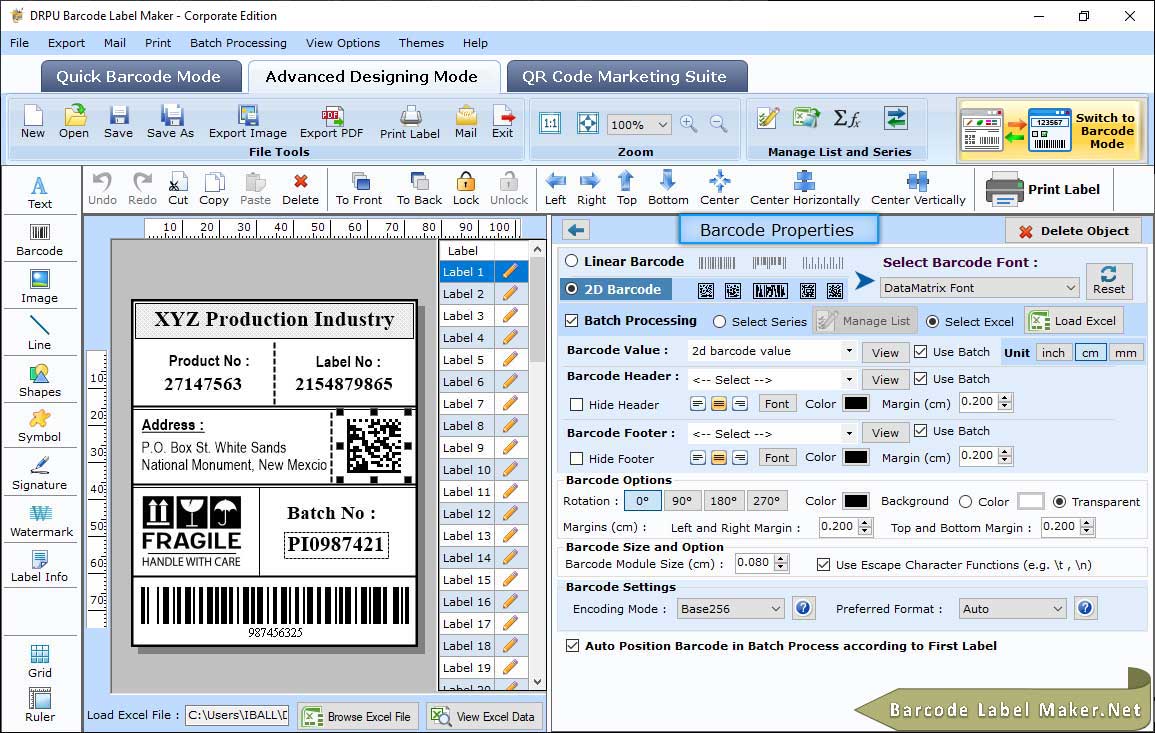1155x733 pixels.
Task: Pick the Line drawing tool
Action: point(40,334)
